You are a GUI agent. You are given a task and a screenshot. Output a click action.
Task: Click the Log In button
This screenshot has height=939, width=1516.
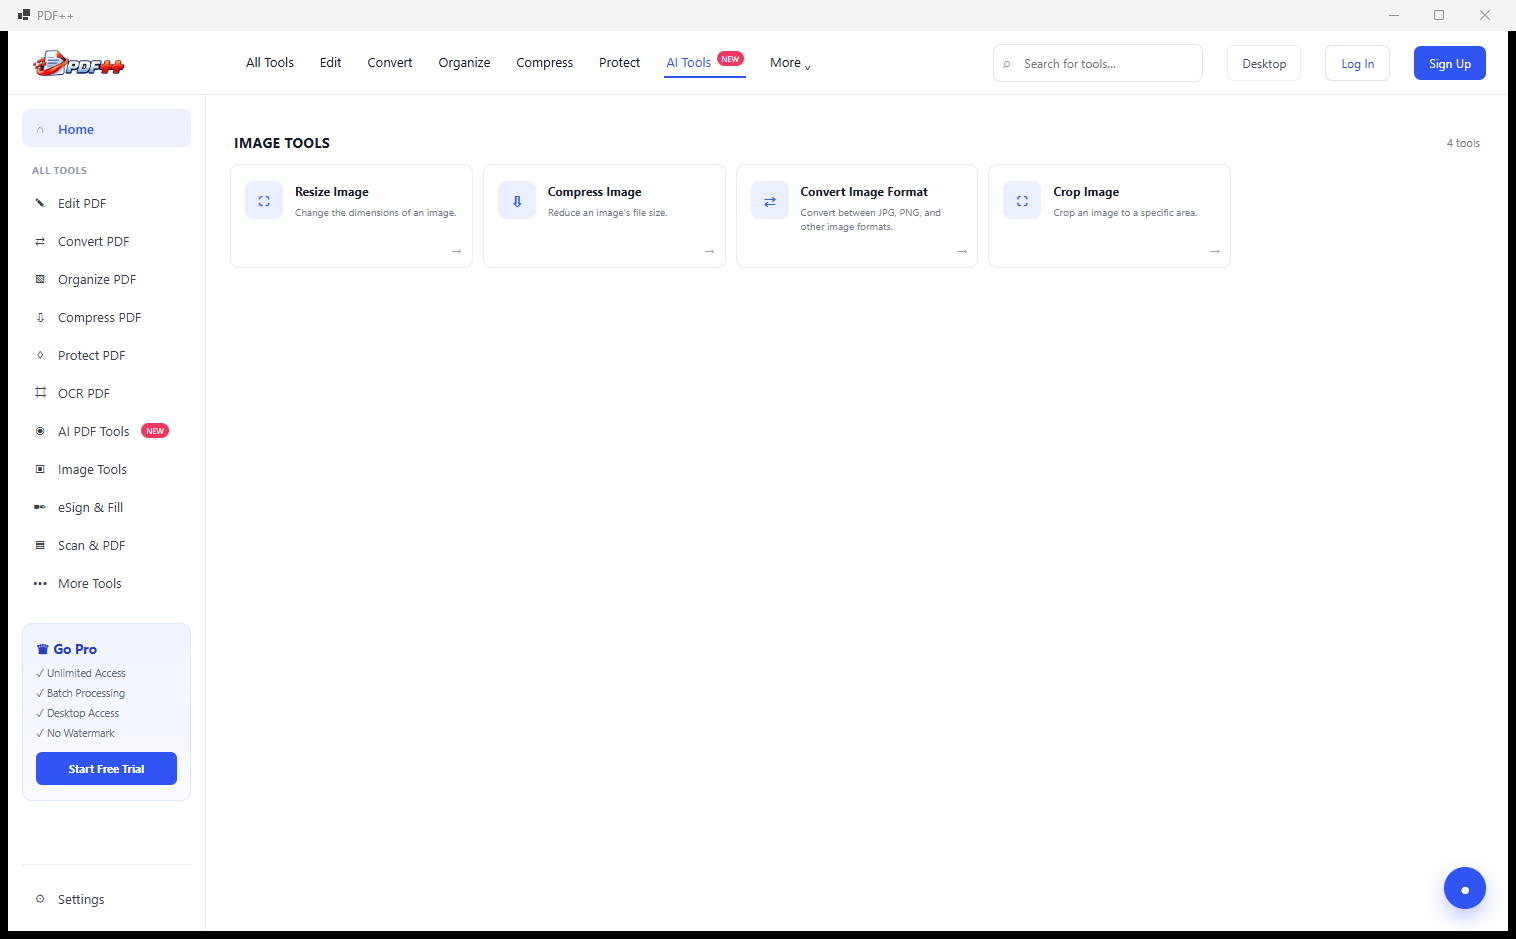pyautogui.click(x=1357, y=63)
